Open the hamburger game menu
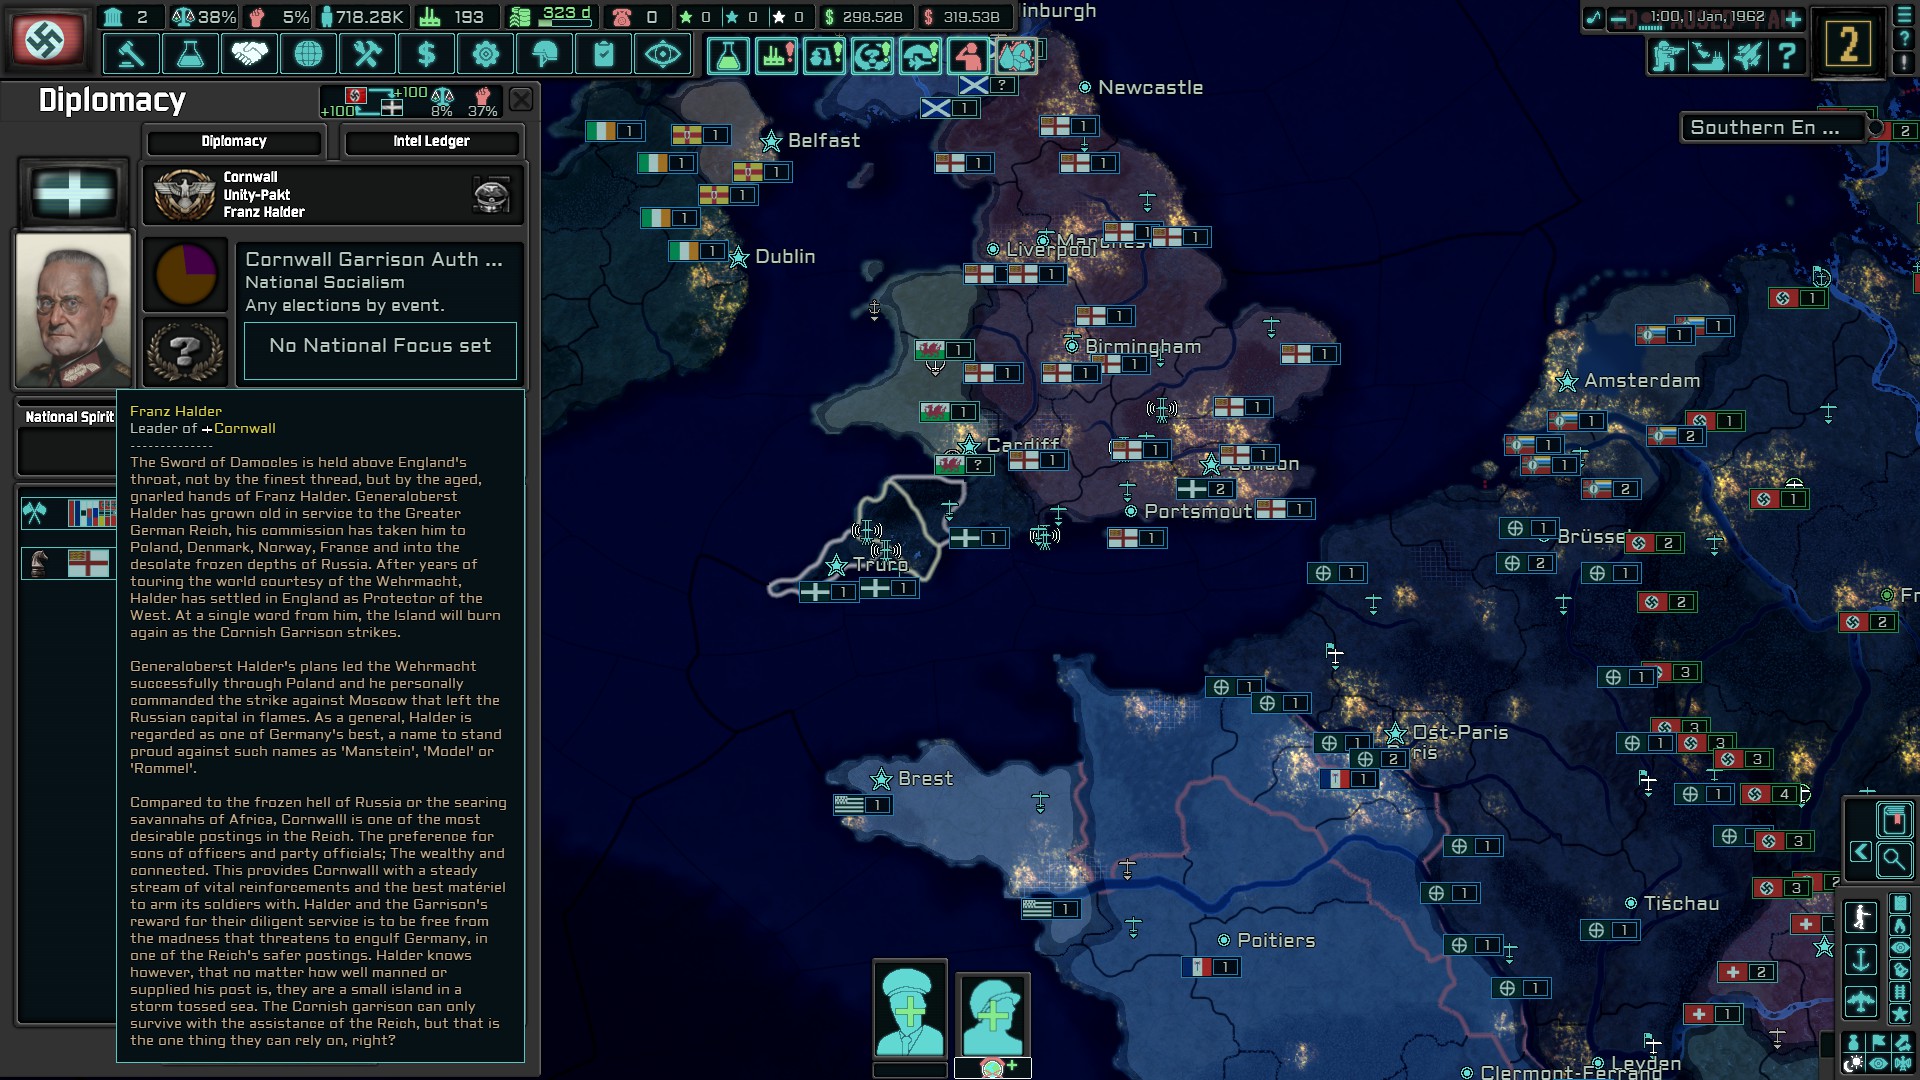Screen dimensions: 1920x1080 (1903, 16)
